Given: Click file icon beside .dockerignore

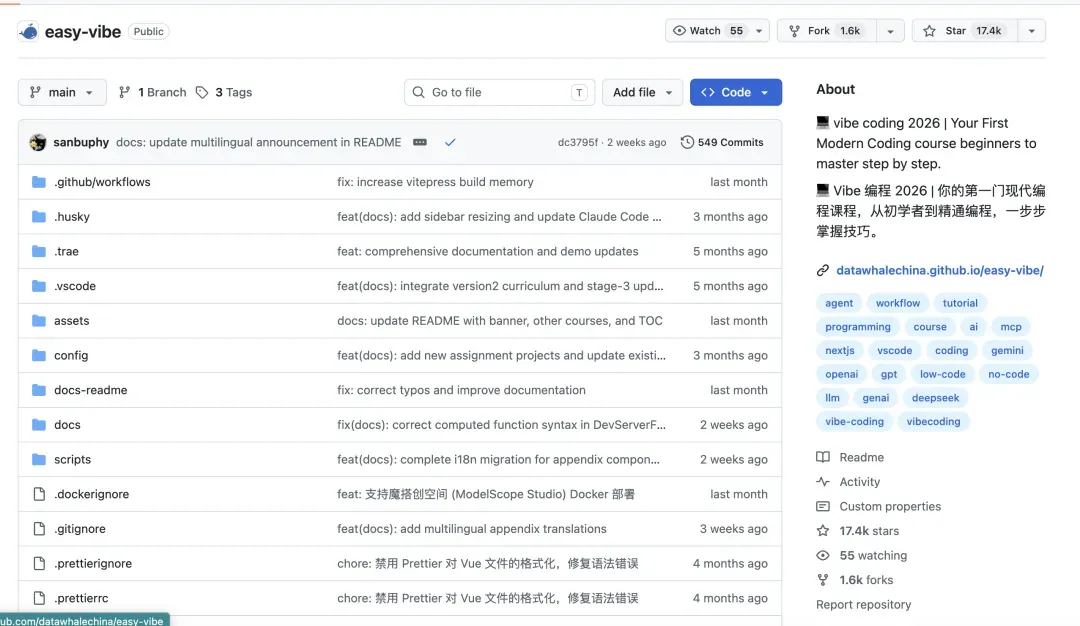Looking at the screenshot, I should tap(39, 494).
